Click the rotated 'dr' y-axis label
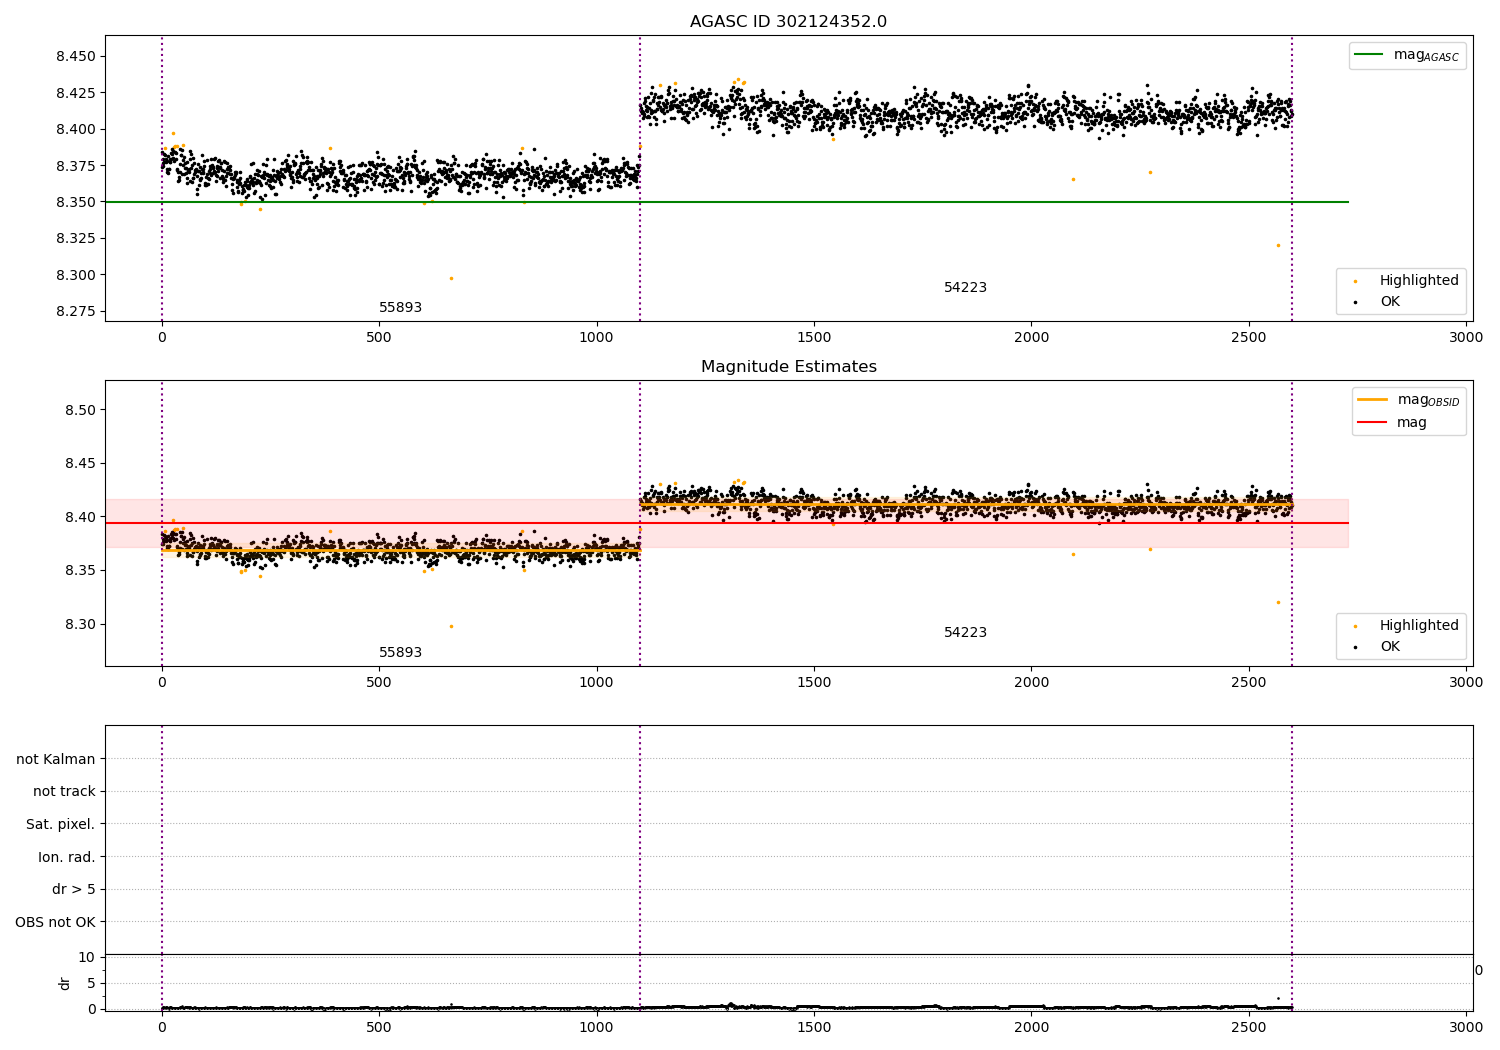 [65, 983]
